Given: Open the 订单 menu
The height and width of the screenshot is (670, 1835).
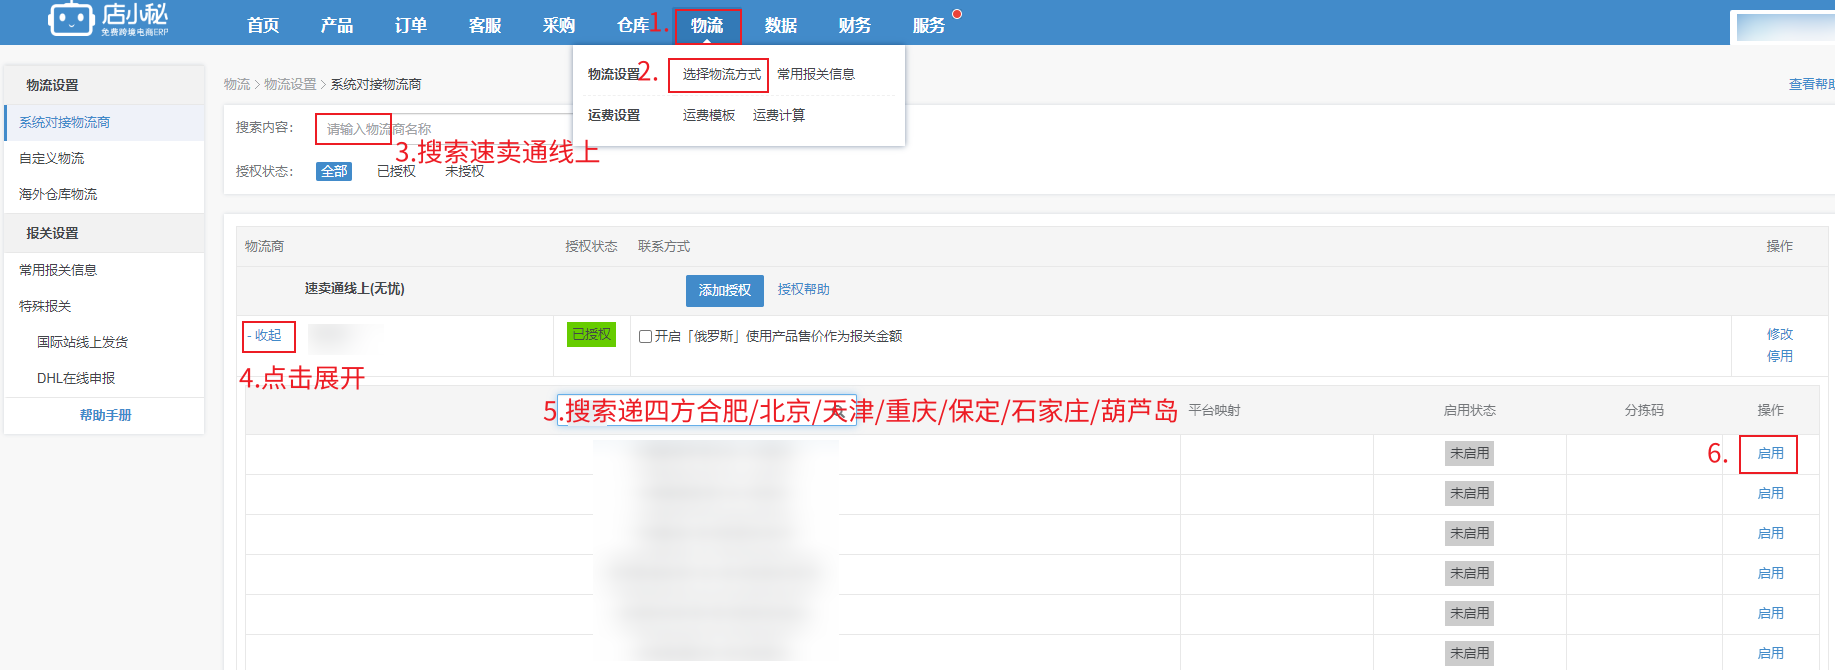Looking at the screenshot, I should (x=411, y=25).
